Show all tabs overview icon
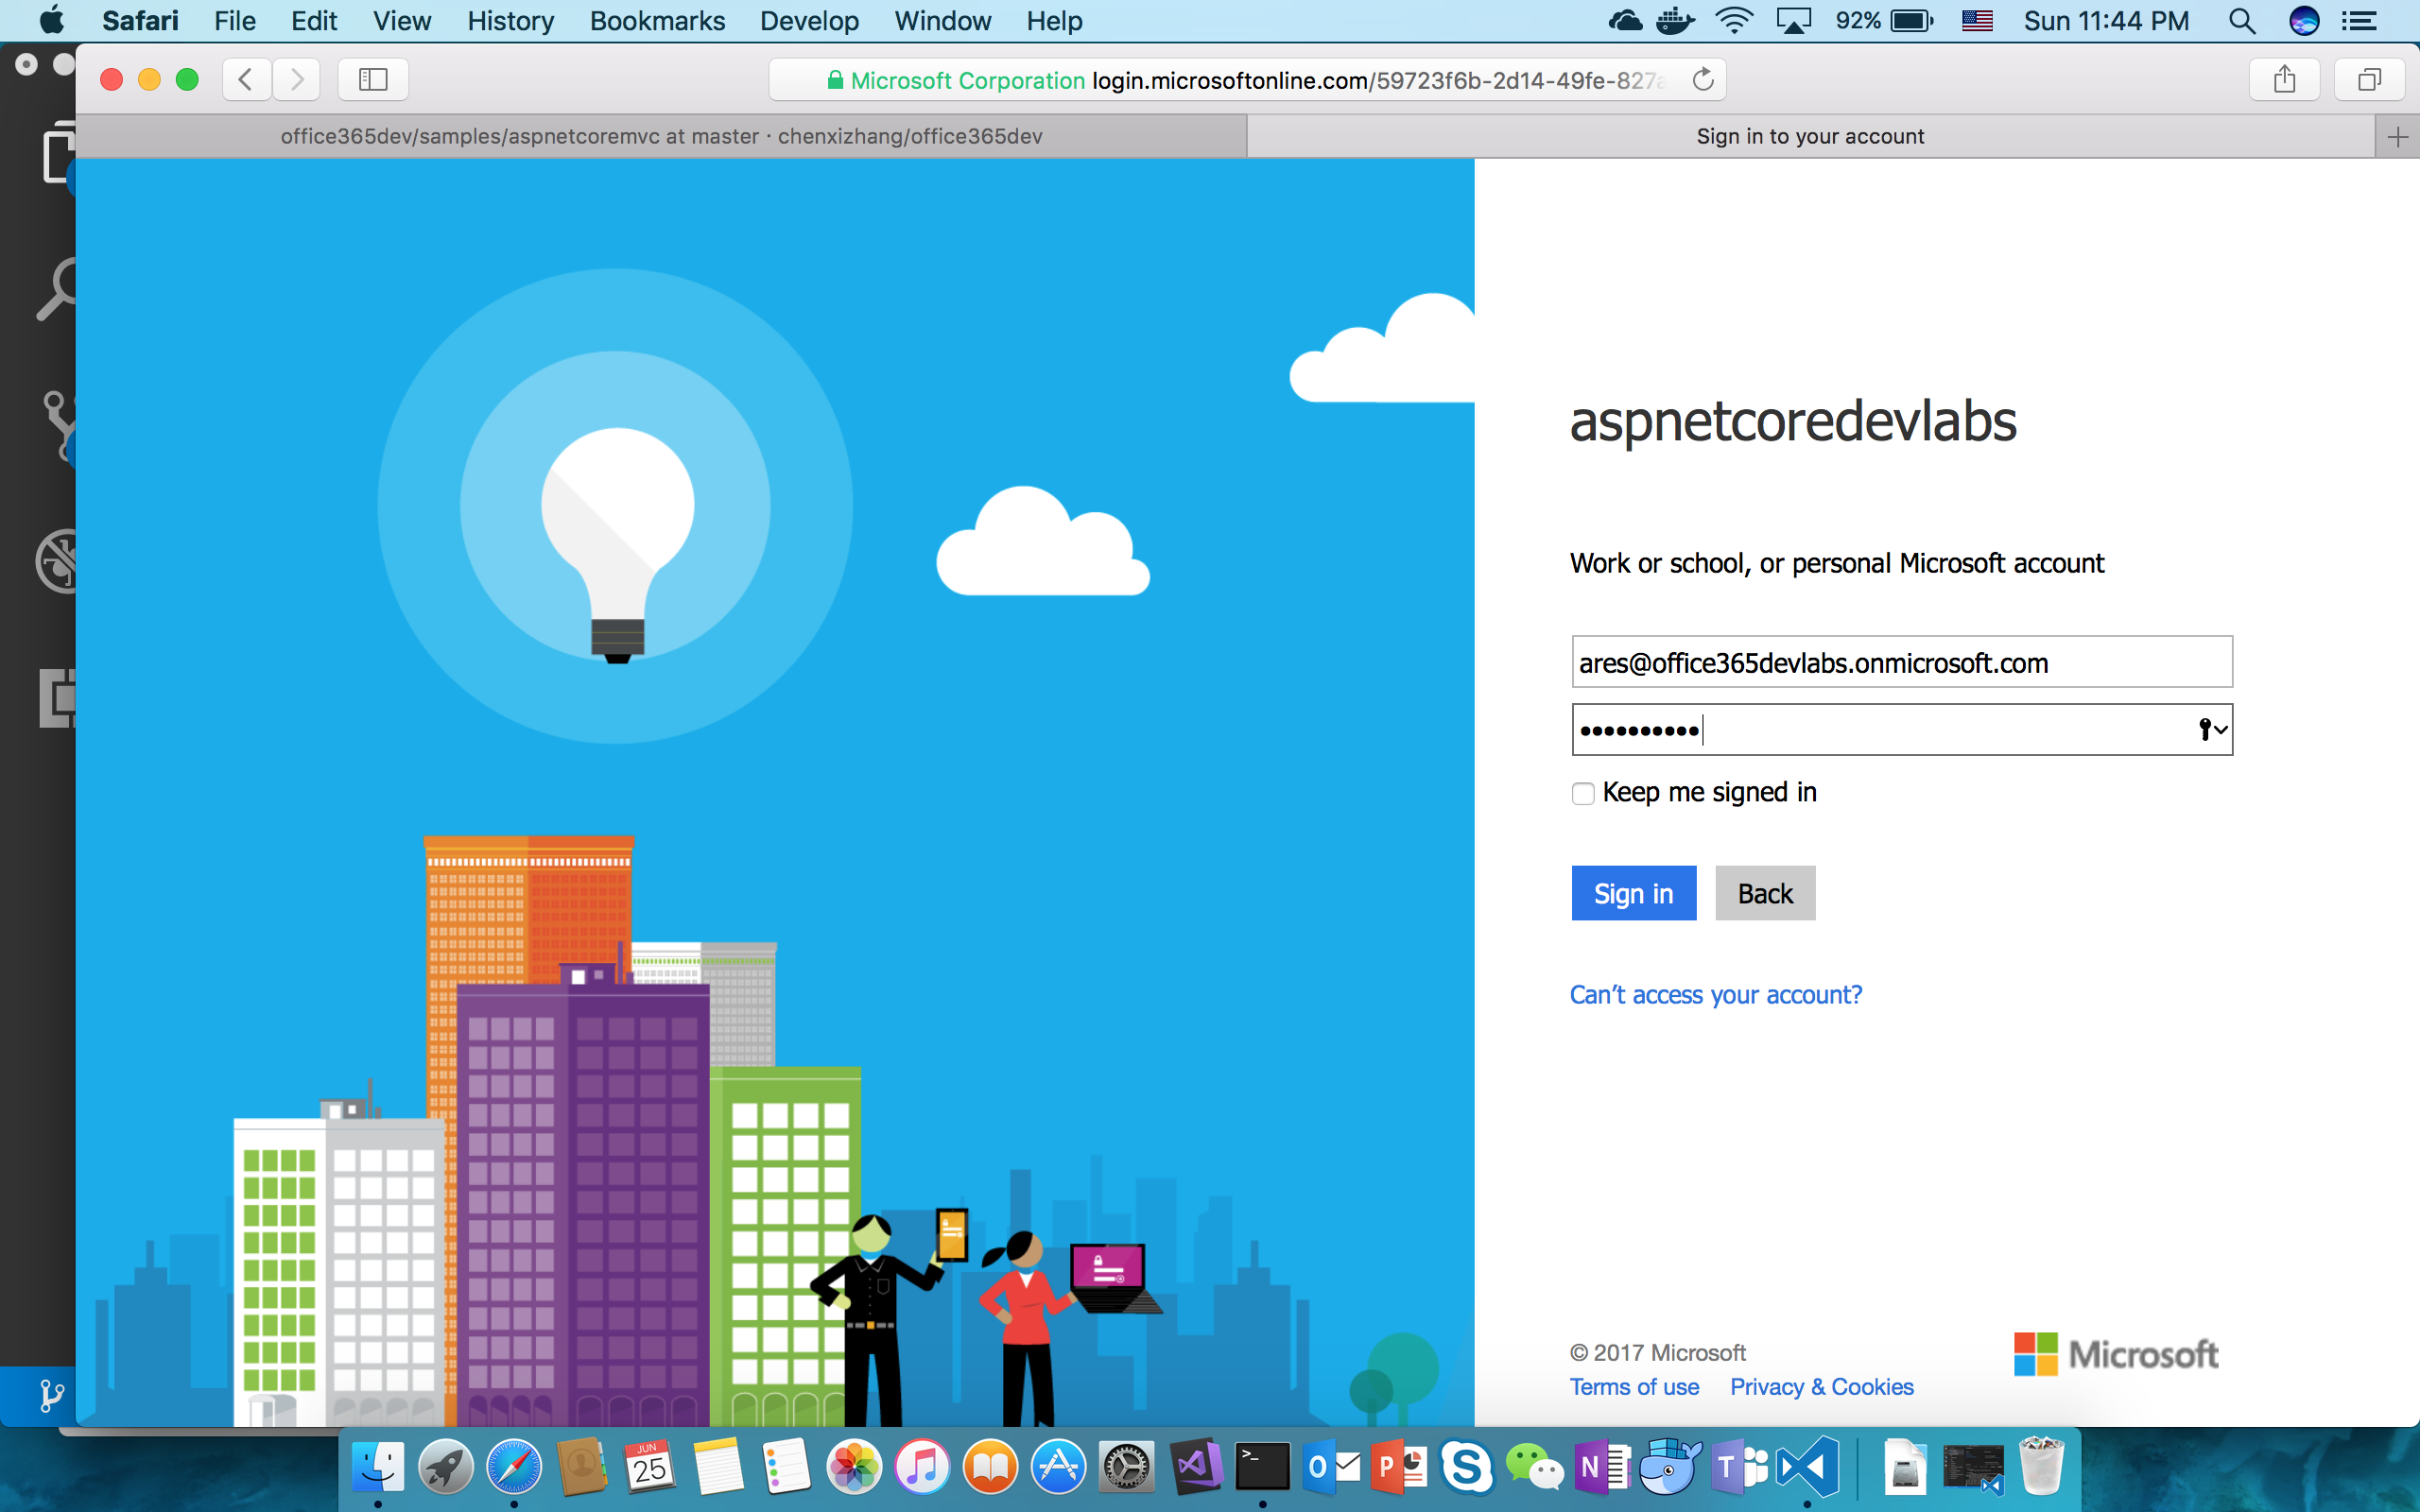This screenshot has height=1512, width=2420. pos(2368,79)
